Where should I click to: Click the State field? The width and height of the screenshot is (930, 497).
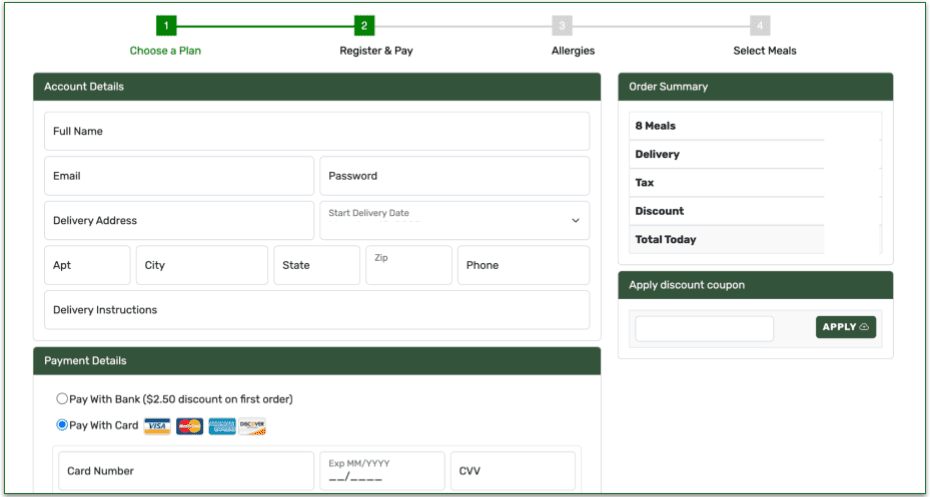(x=317, y=265)
